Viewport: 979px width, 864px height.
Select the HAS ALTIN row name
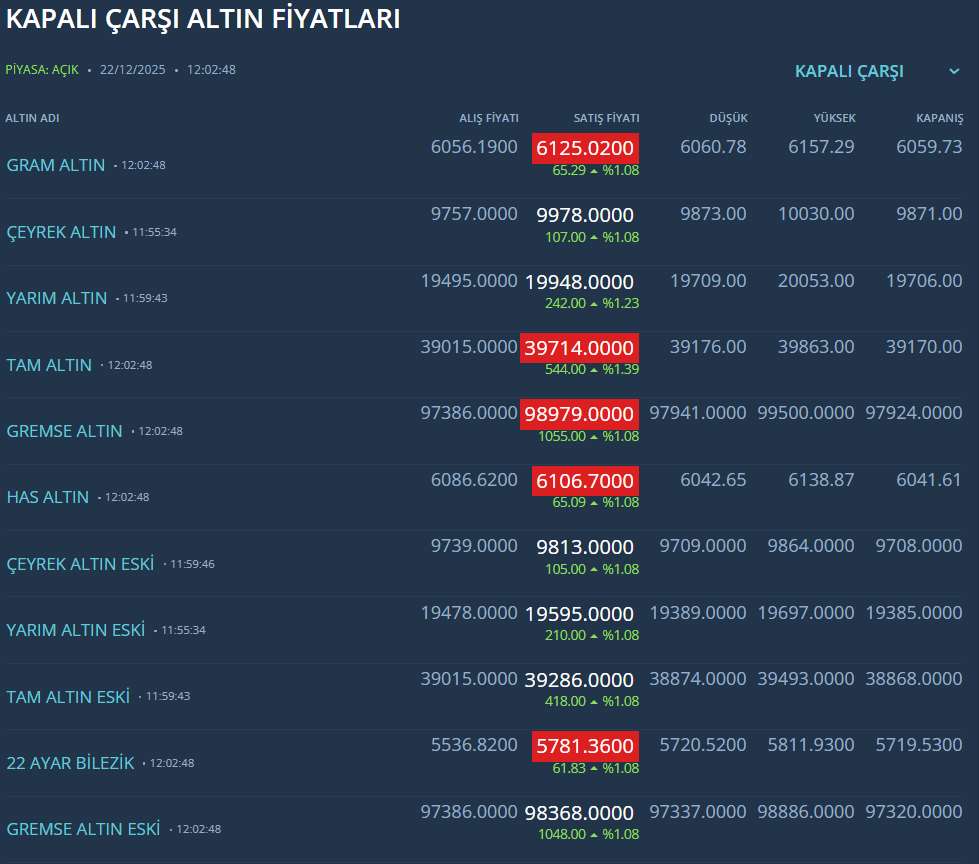click(x=48, y=497)
